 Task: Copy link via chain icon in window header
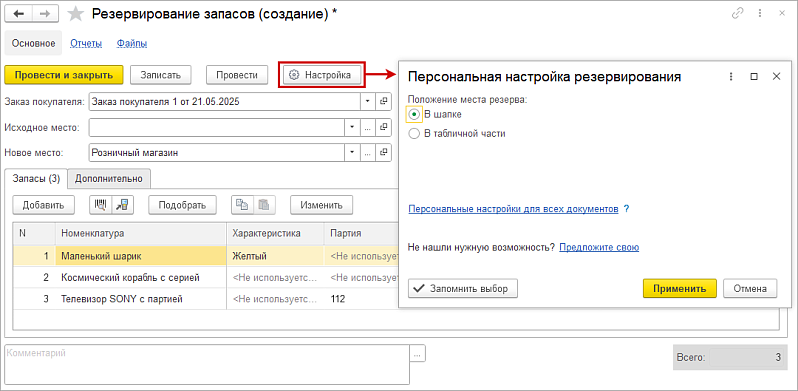pyautogui.click(x=737, y=14)
